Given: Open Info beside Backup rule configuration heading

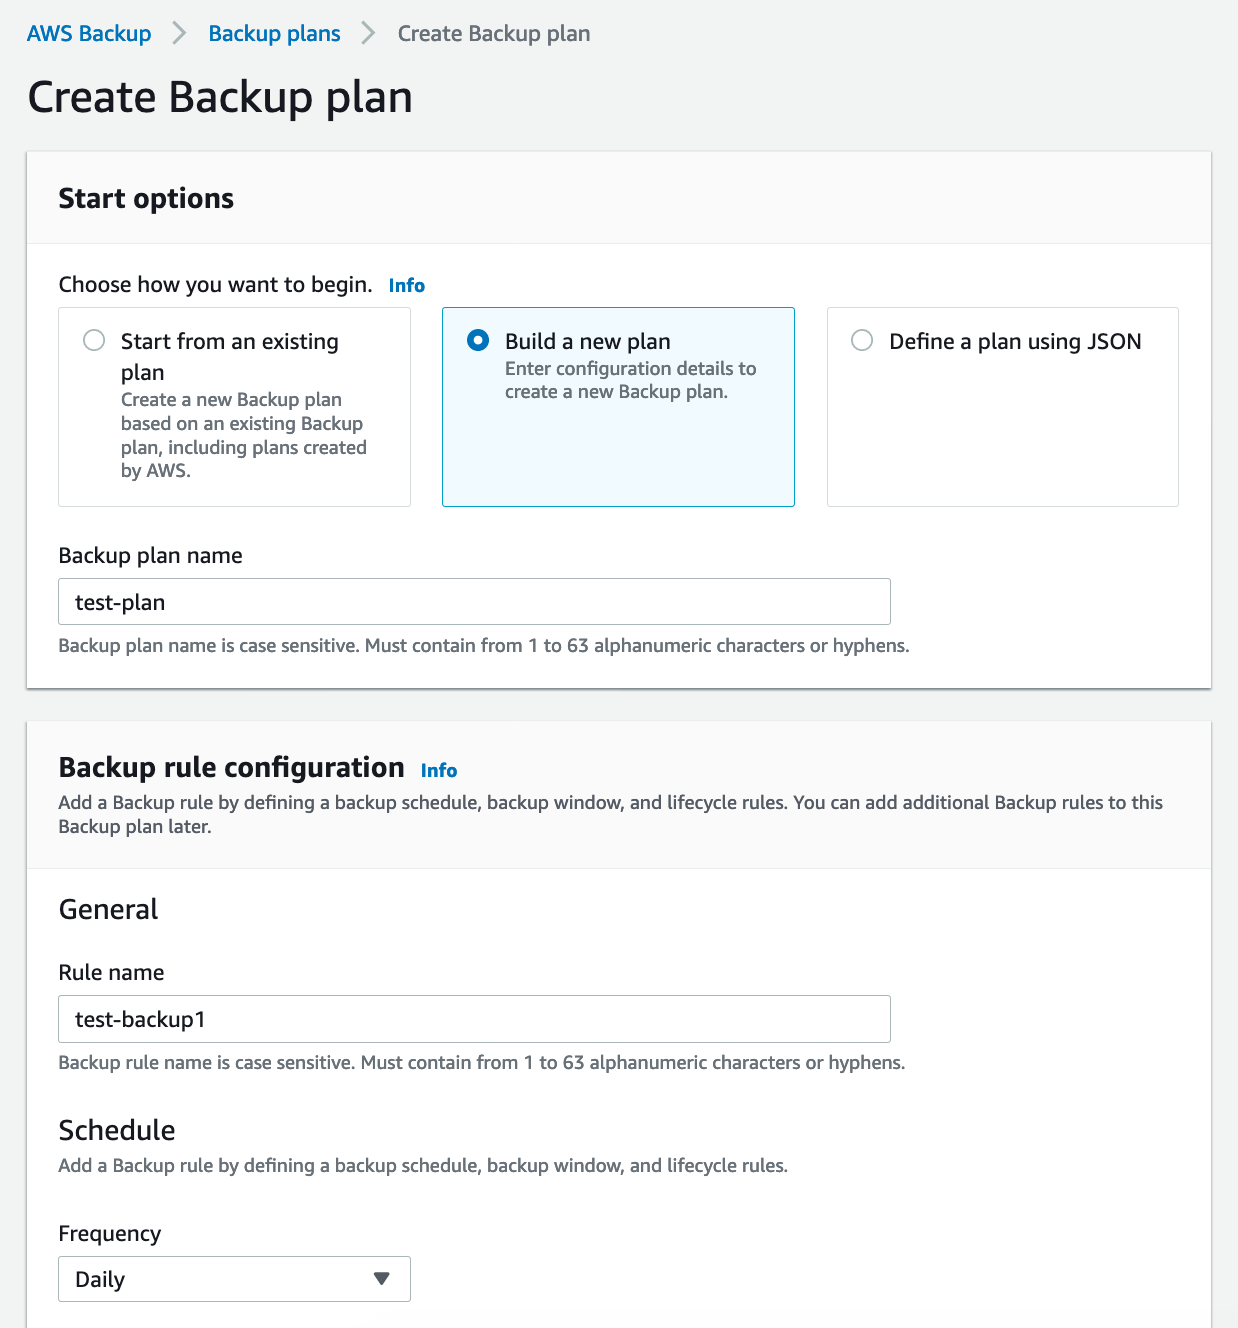Looking at the screenshot, I should click(x=439, y=771).
